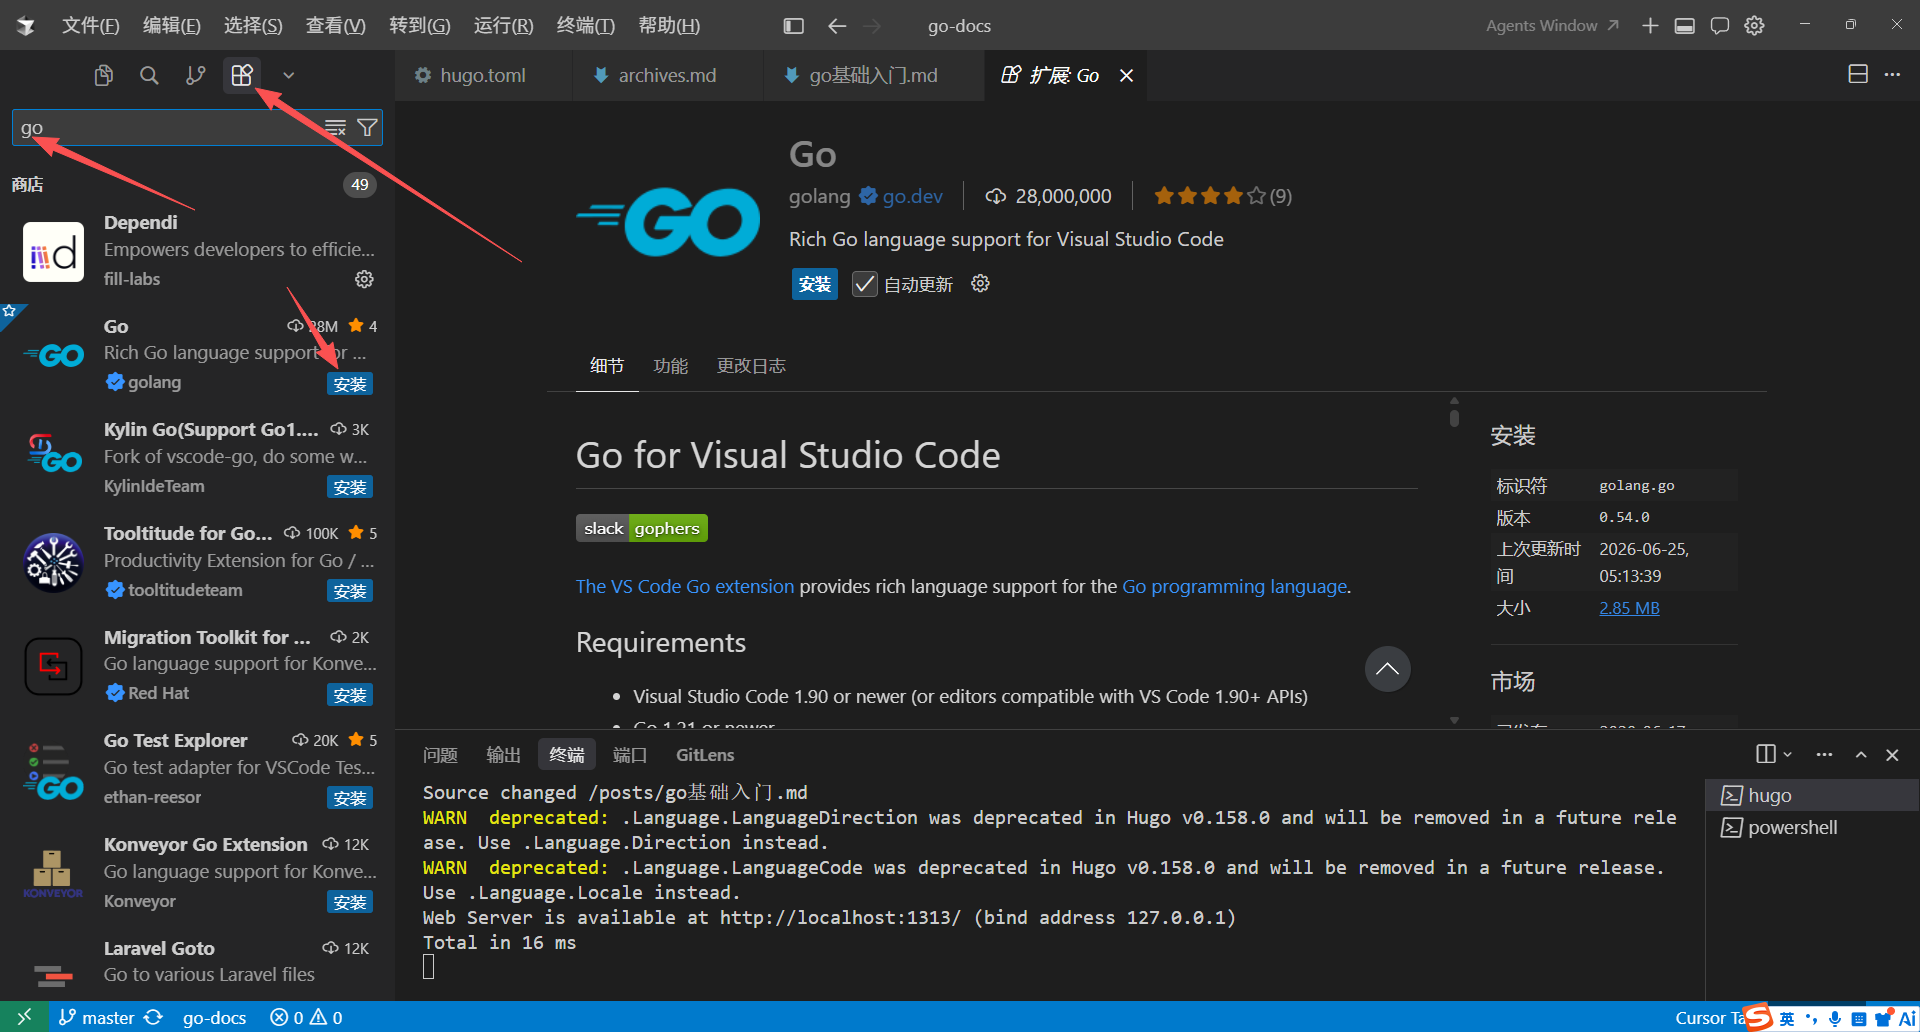
Task: Toggle the auto-update checkbox
Action: tap(864, 284)
